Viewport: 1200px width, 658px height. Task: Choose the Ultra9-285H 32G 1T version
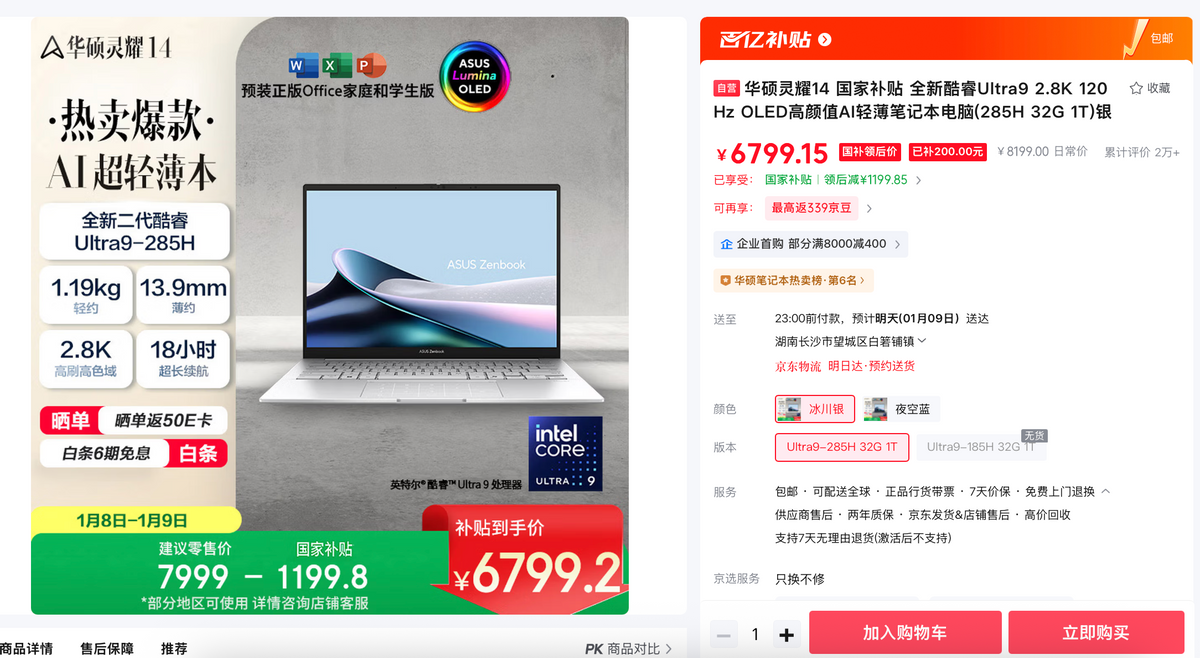pyautogui.click(x=841, y=447)
